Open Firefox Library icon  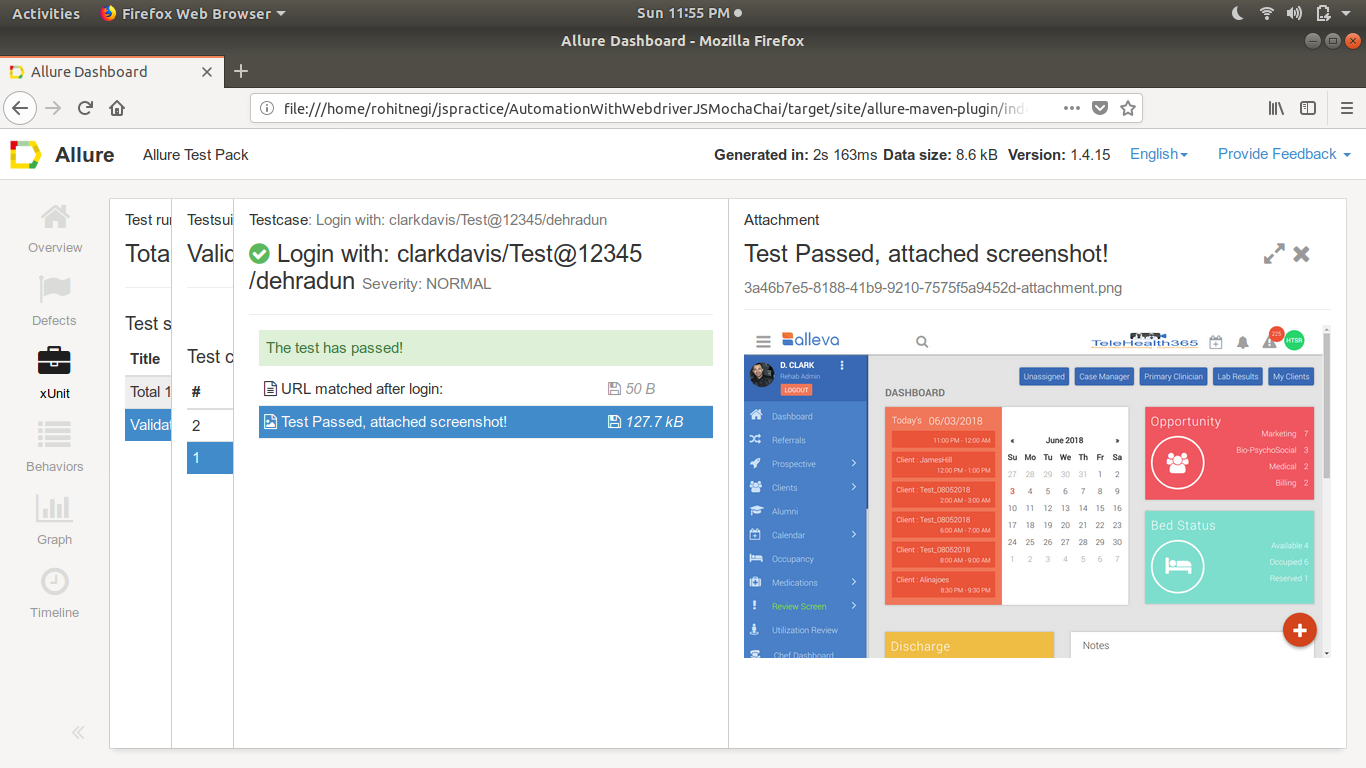point(1275,107)
